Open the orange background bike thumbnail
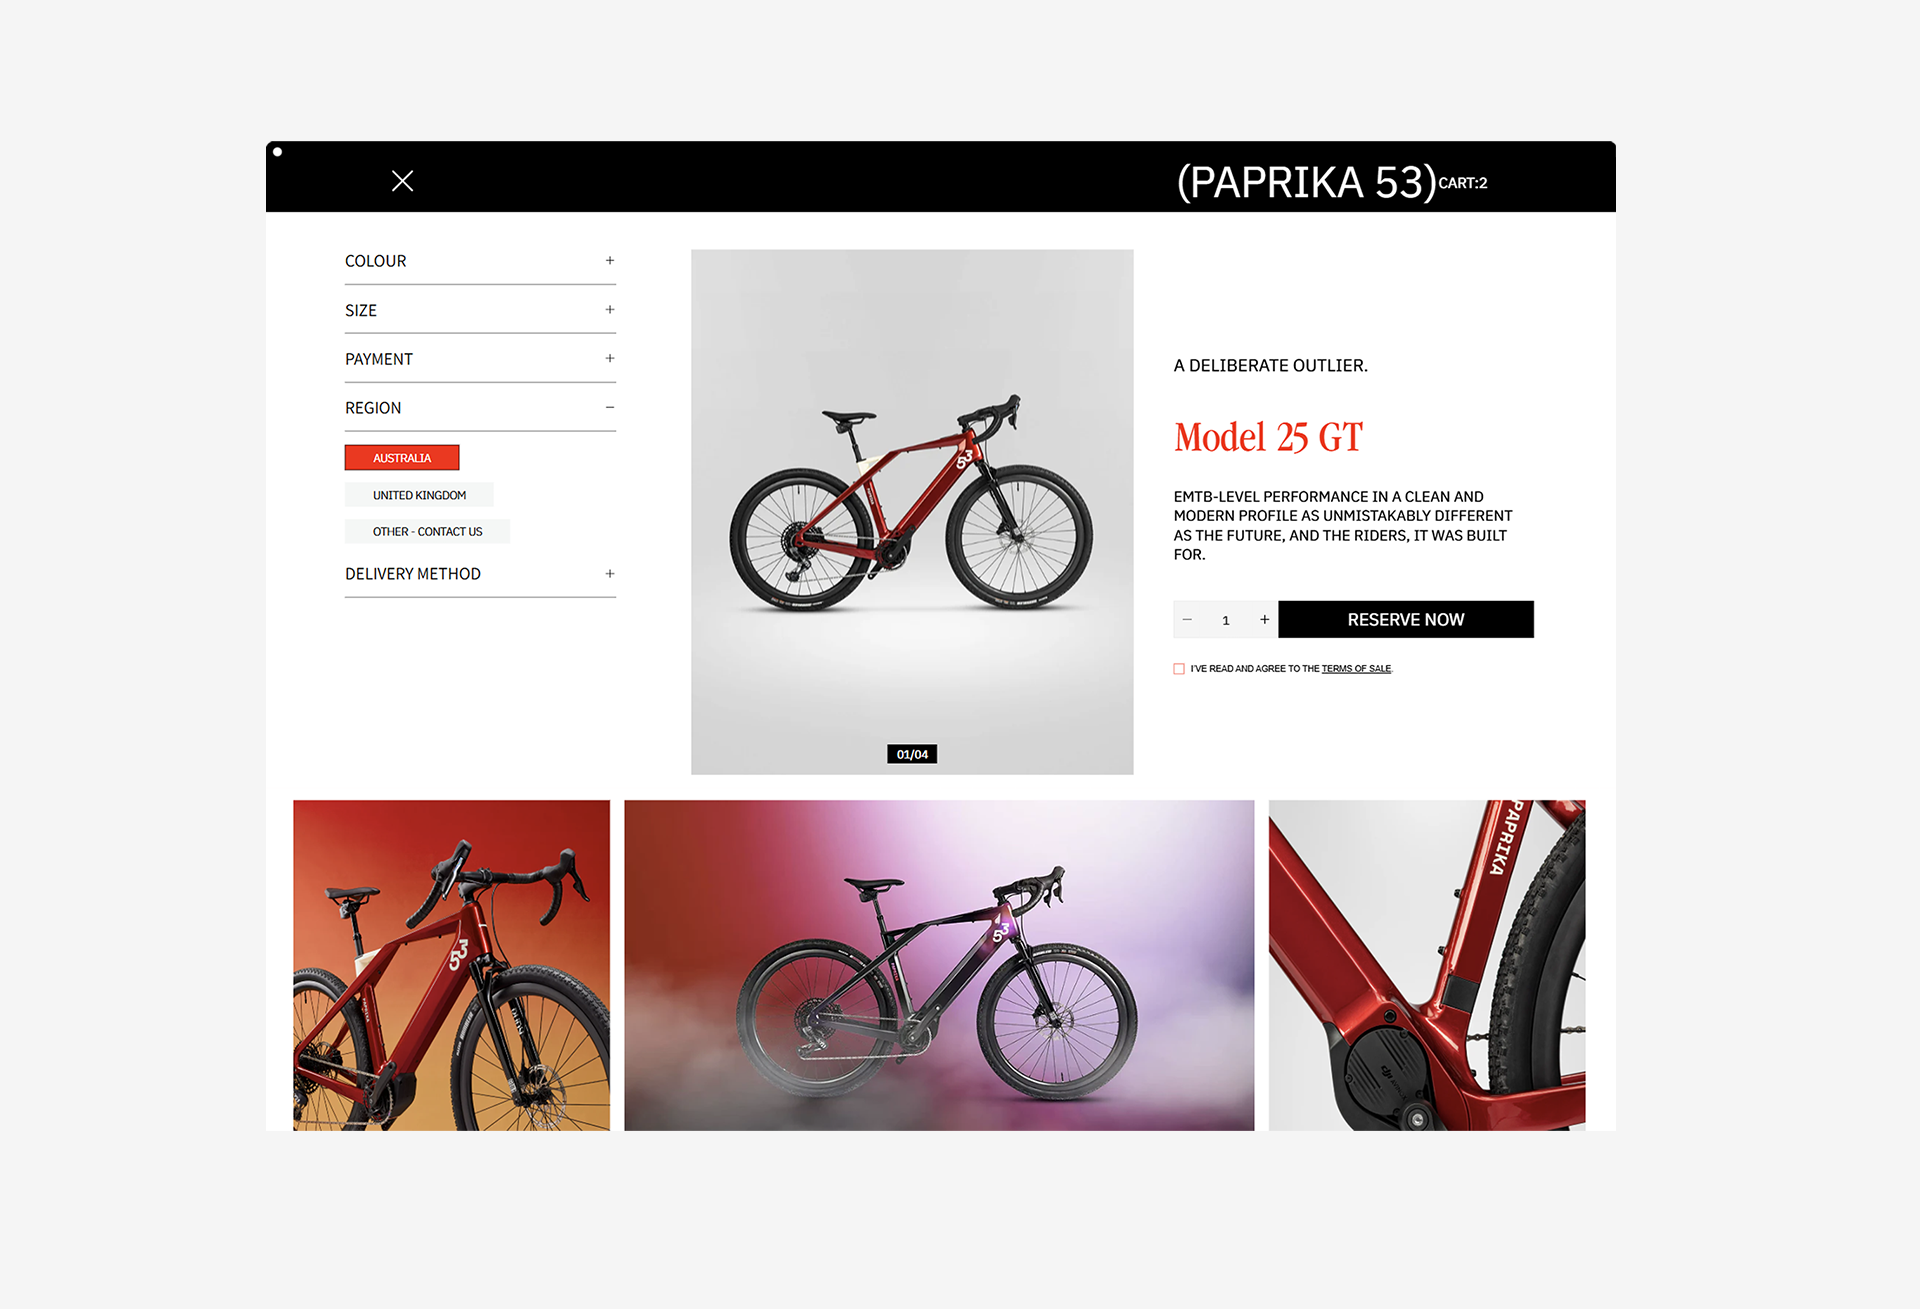The image size is (1920, 1309). coord(451,965)
